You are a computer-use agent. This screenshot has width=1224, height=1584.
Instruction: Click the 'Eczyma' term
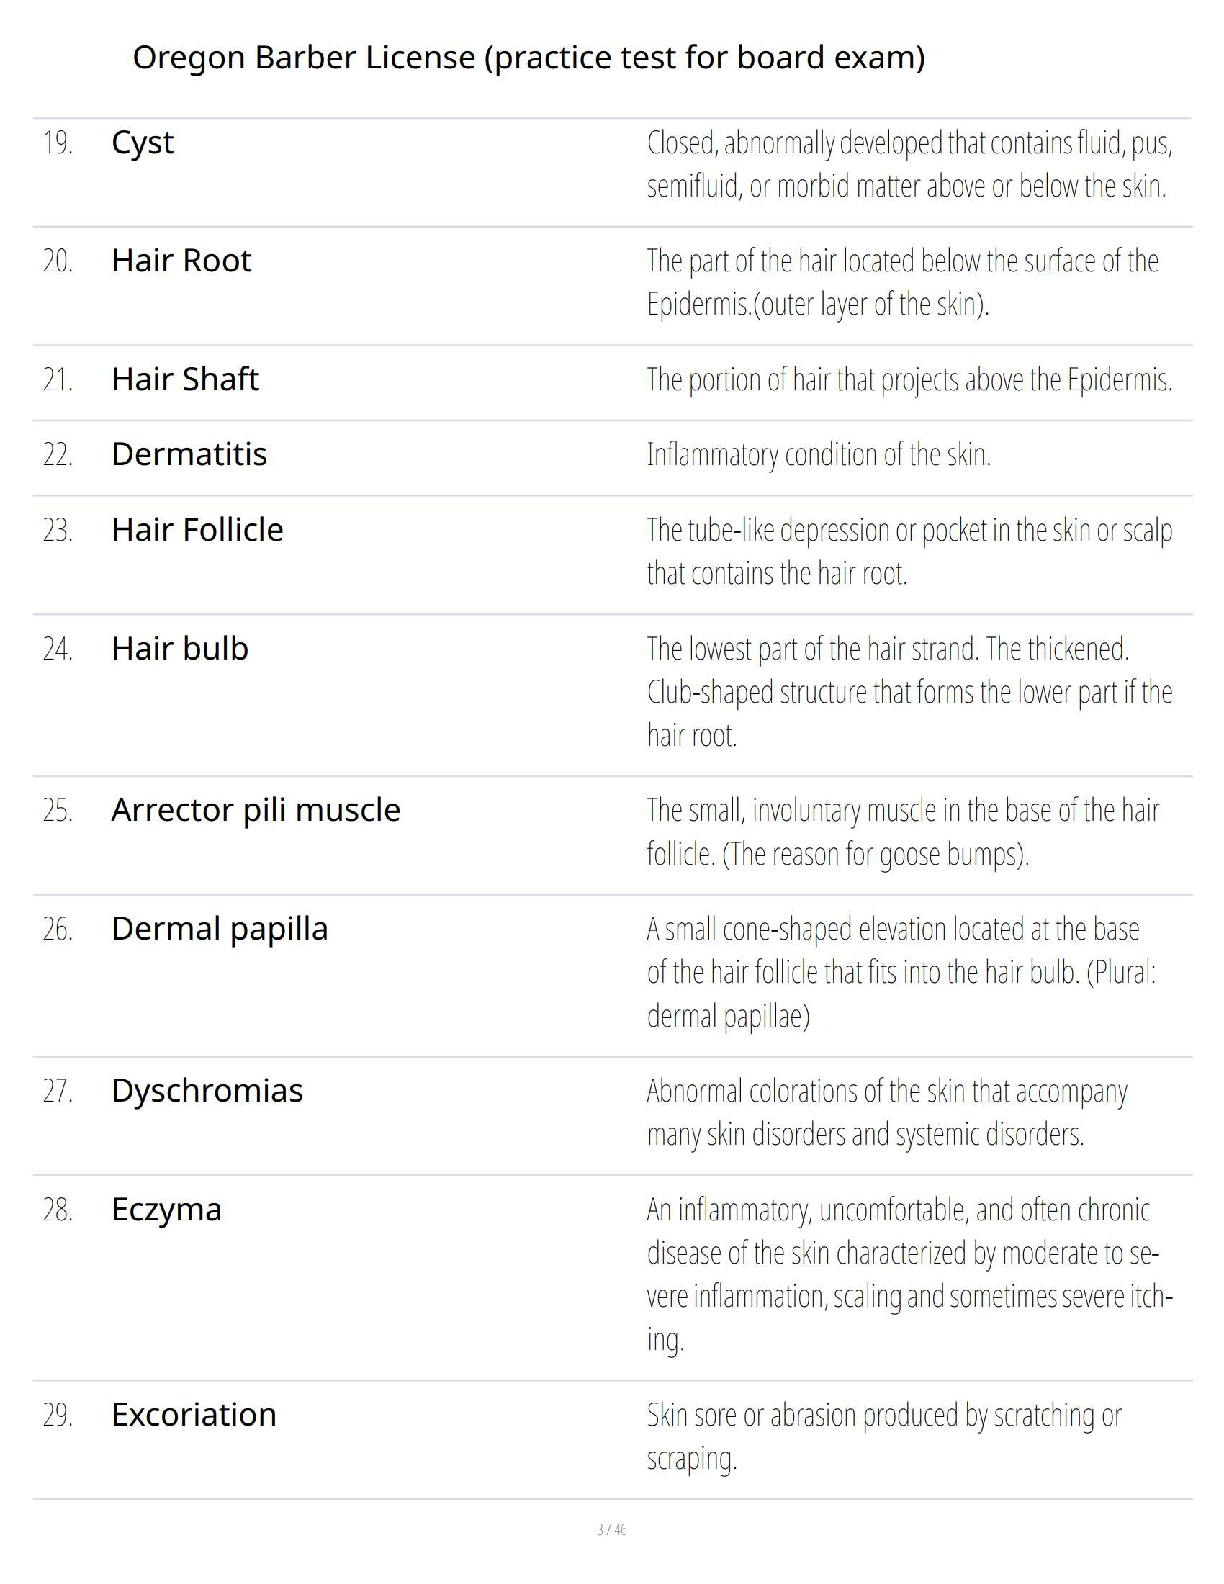click(x=166, y=1210)
